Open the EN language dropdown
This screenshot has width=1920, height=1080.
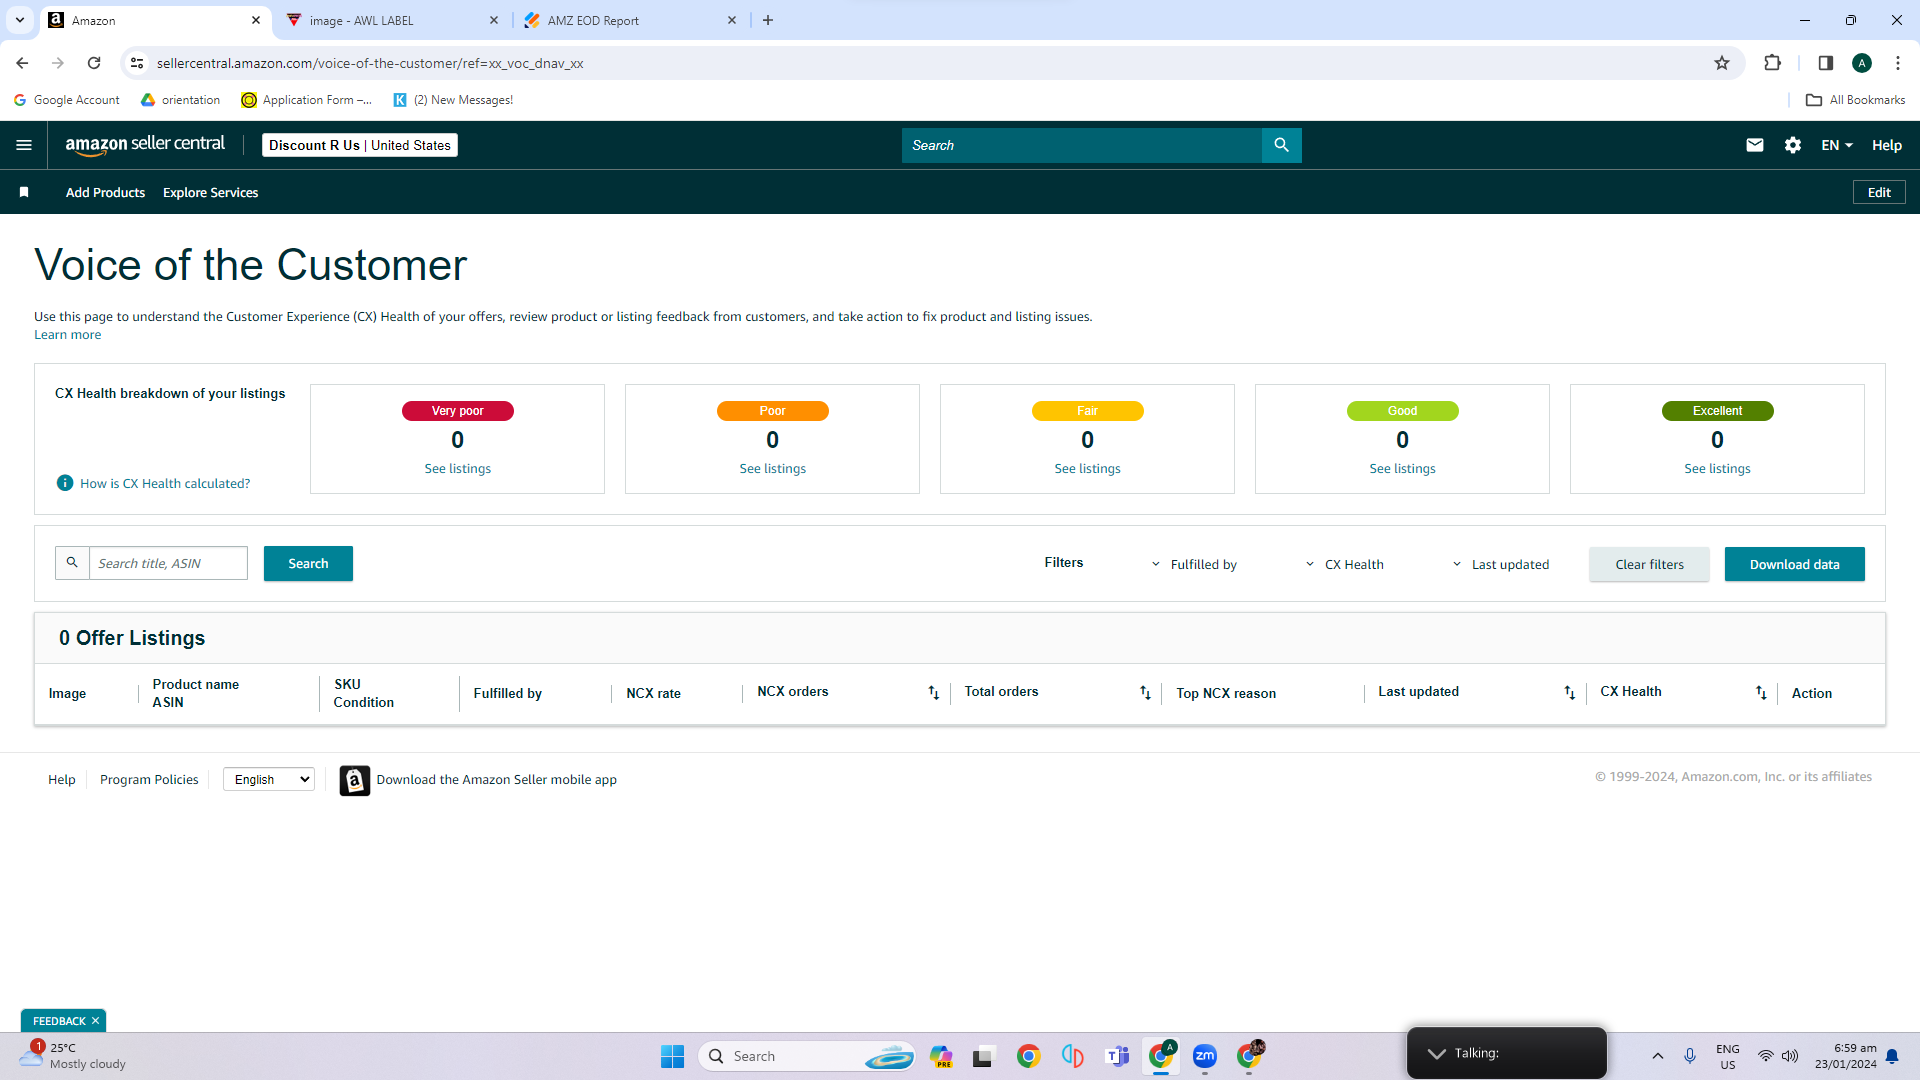click(x=1837, y=145)
